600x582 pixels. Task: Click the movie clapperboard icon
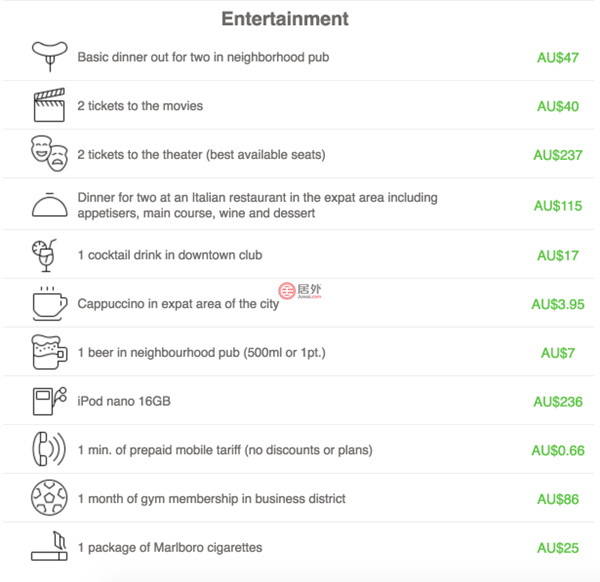(48, 105)
